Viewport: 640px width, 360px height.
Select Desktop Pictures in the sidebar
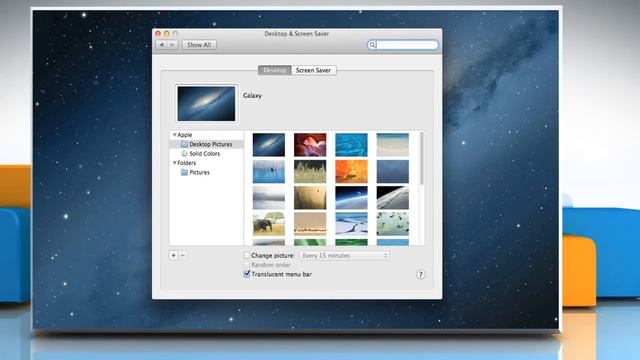(206, 144)
